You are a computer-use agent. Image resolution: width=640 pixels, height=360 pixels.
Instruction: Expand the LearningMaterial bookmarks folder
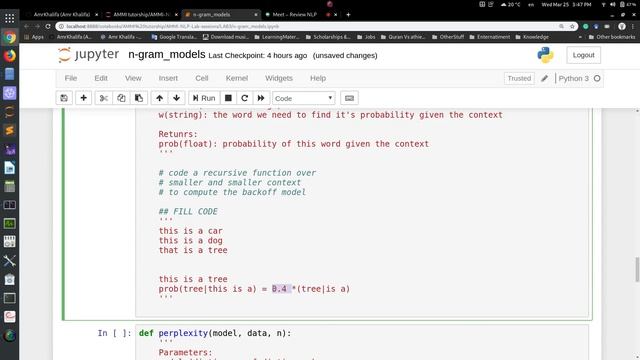[276, 37]
